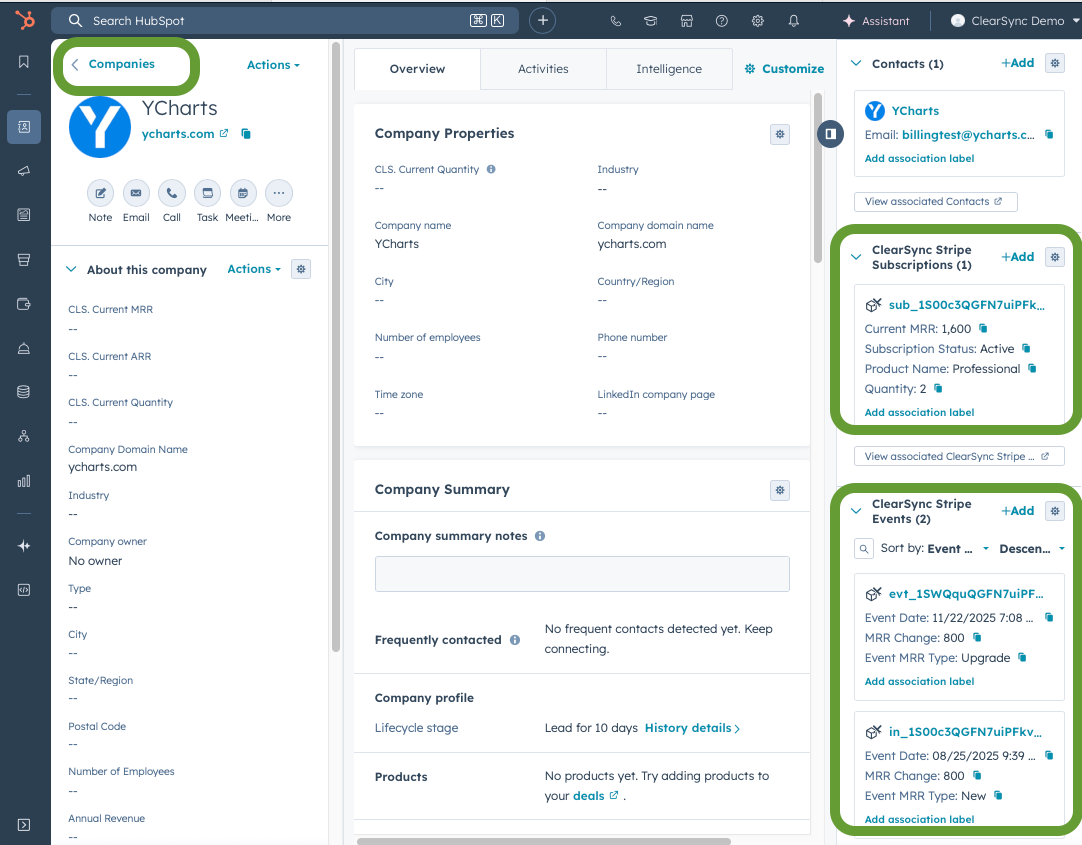Open gear settings on Company Summary card

click(x=780, y=490)
